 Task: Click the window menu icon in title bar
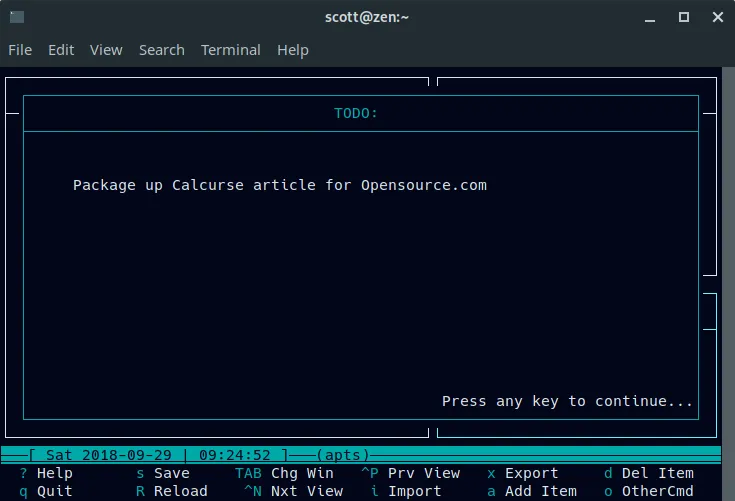18,17
